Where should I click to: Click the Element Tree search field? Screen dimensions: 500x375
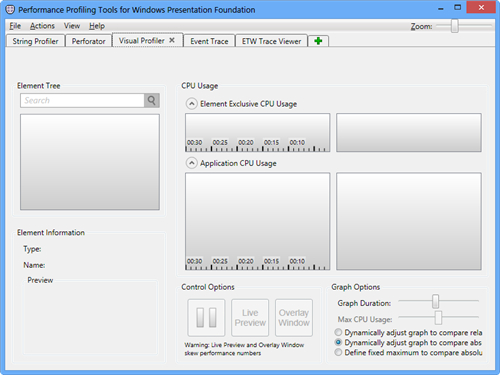82,100
